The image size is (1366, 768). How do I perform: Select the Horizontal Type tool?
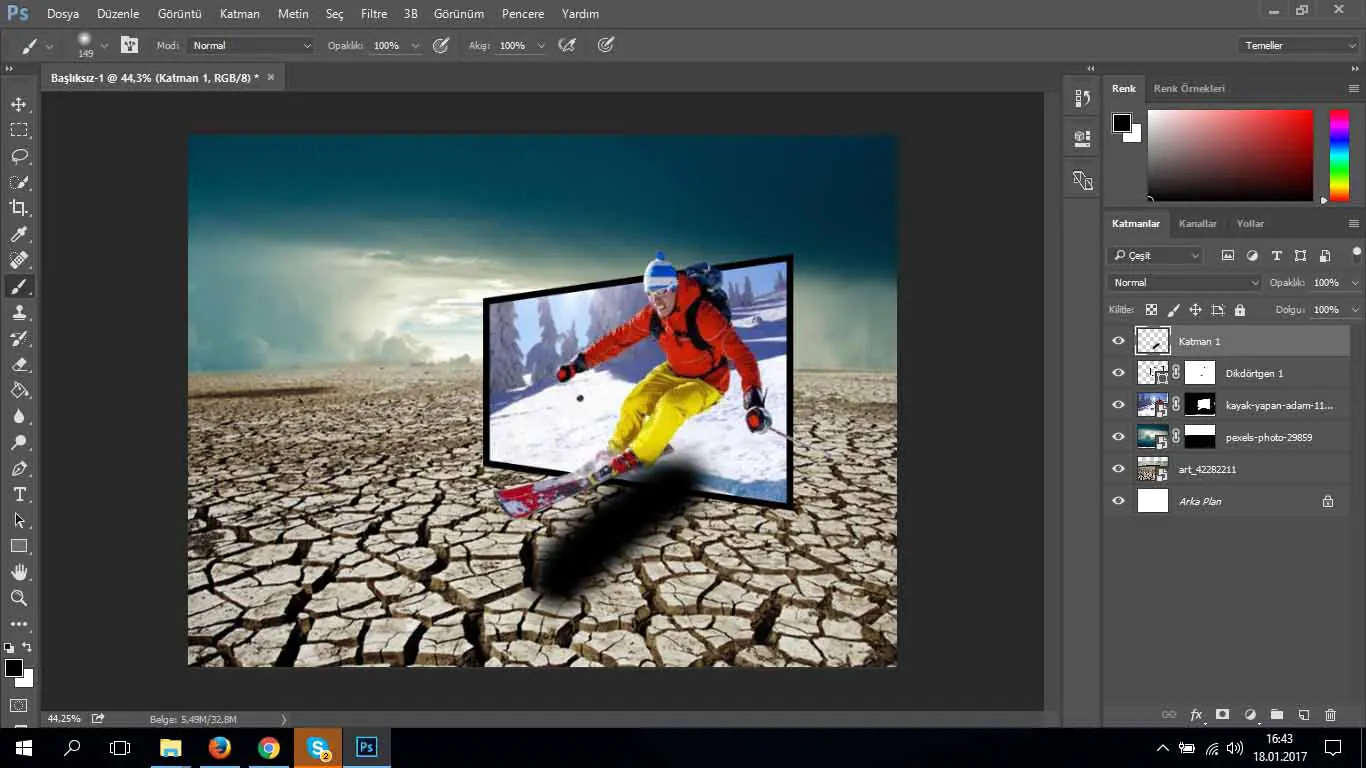19,494
